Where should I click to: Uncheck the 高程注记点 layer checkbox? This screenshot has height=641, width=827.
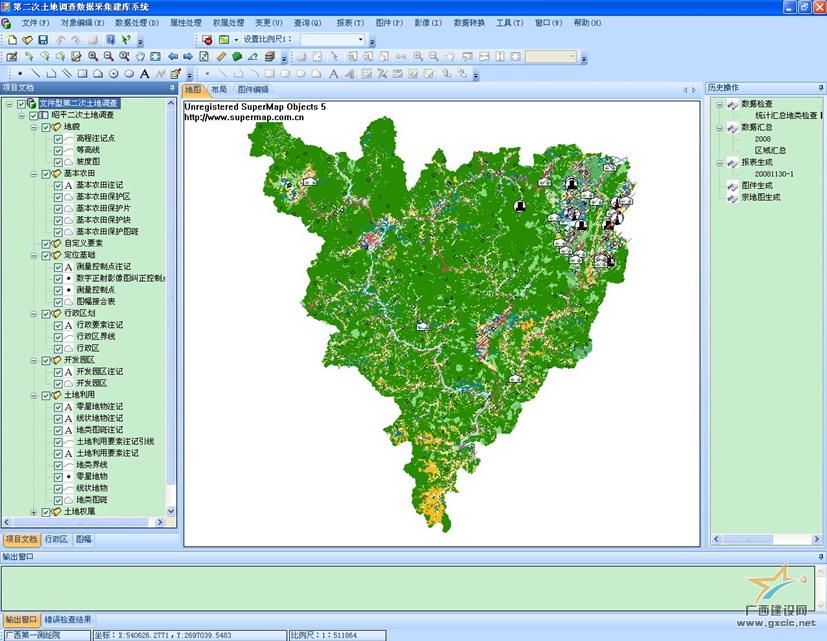59,139
